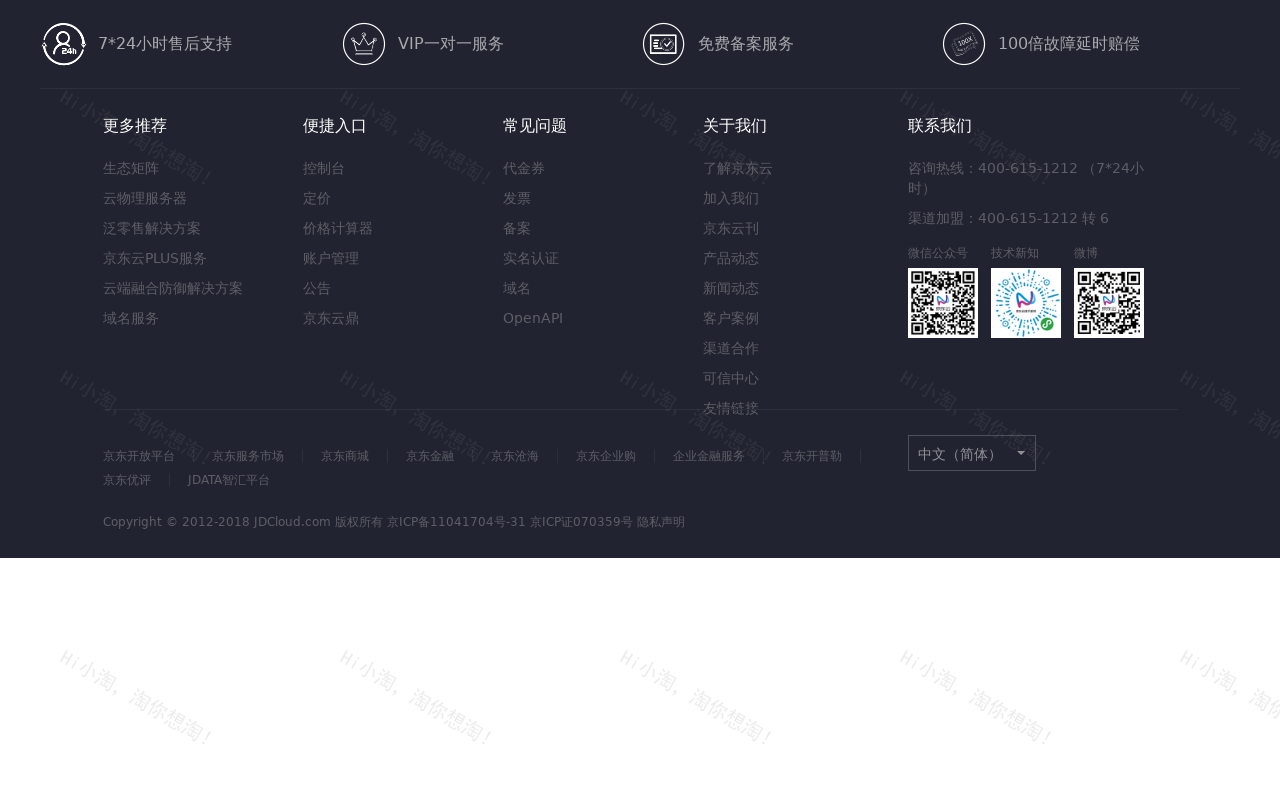Open the 隐私声明 privacy statement
The height and width of the screenshot is (800, 1280).
(x=659, y=521)
